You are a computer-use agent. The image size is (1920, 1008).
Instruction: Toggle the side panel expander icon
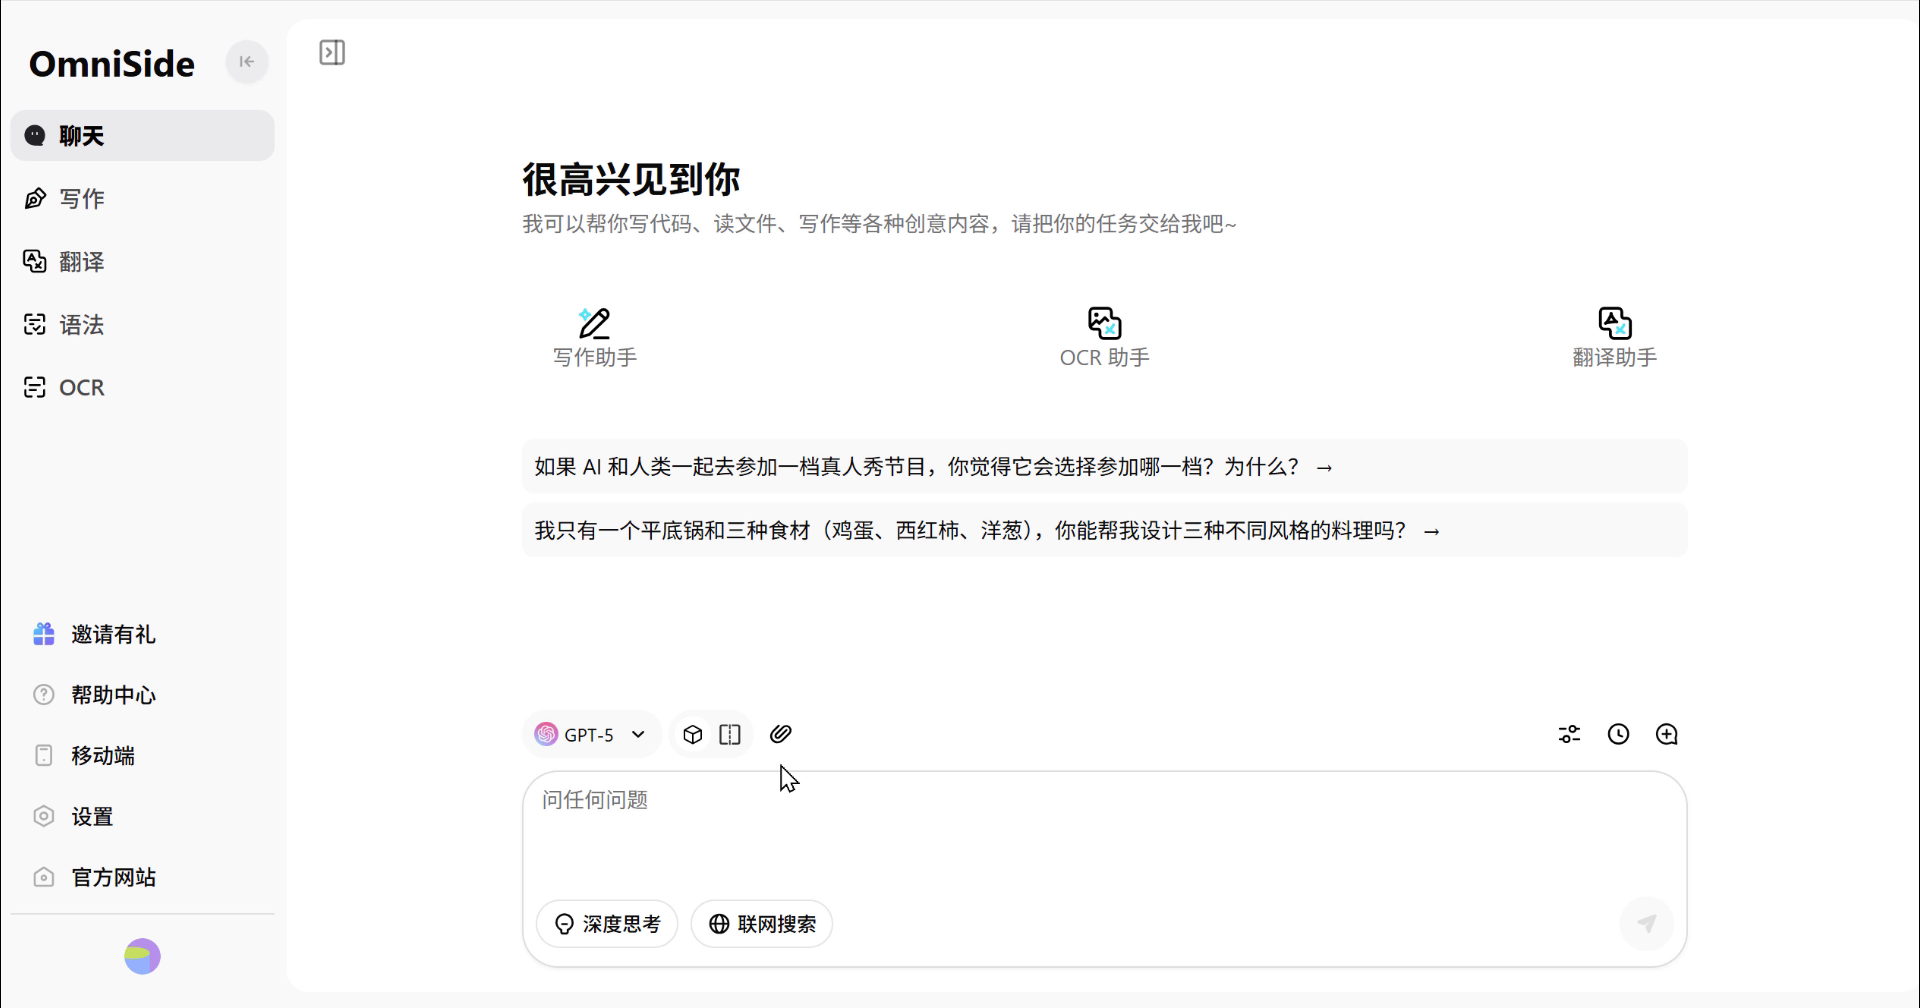tap(332, 53)
